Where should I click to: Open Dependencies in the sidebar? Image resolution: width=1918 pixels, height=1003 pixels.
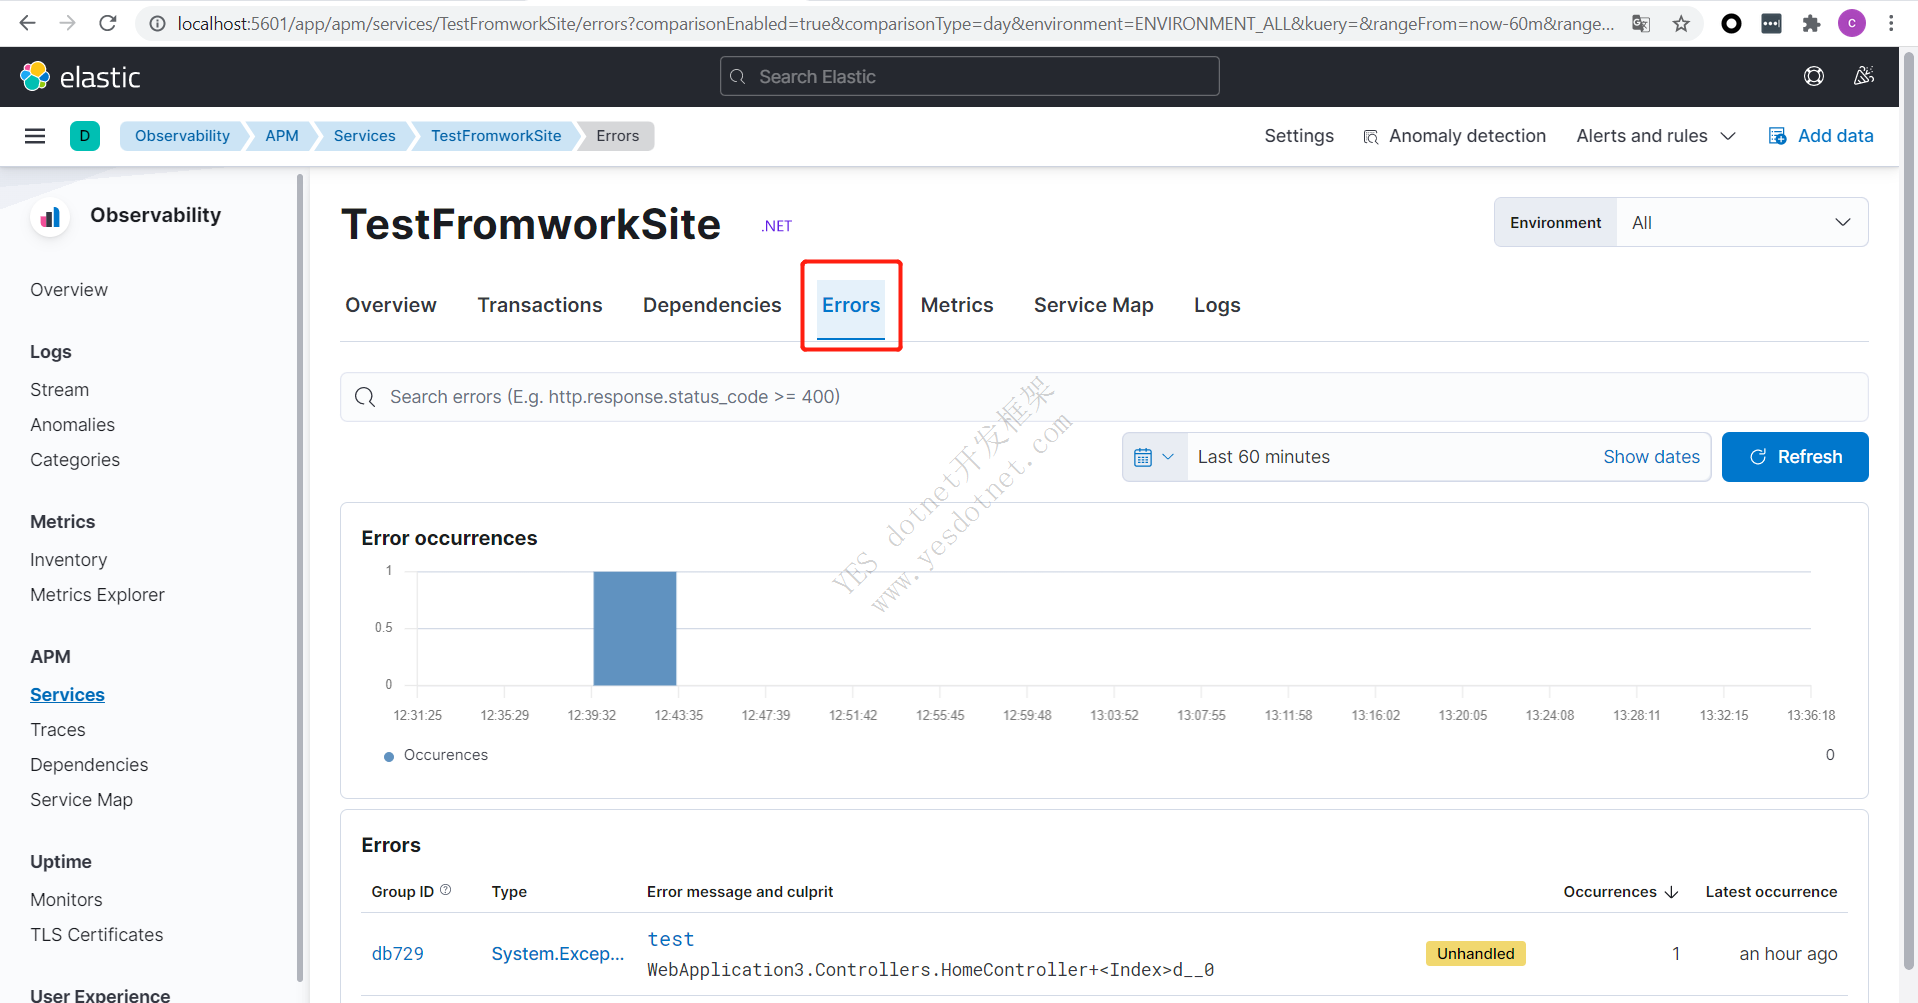pos(89,765)
